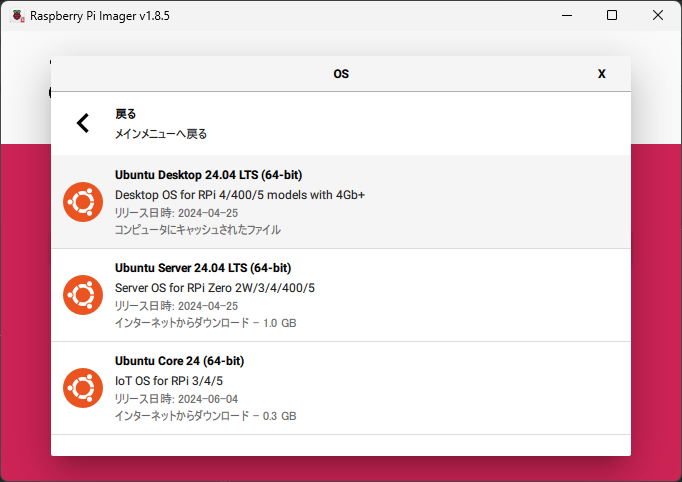Close the Raspberry Pi Imager window
682x482 pixels.
click(658, 15)
